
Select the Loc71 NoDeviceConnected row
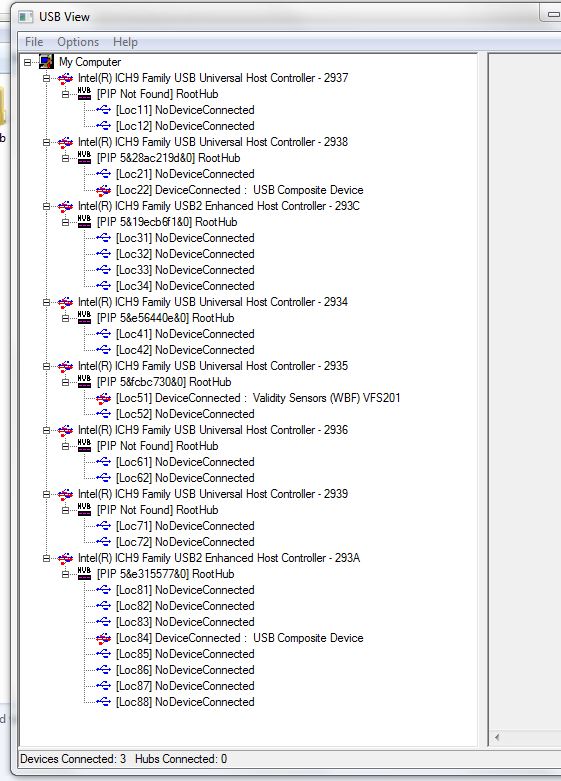tap(185, 526)
